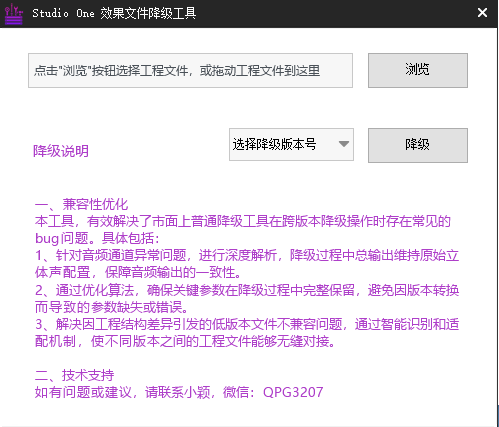Screen dimensions: 499x427
Task: Click the title text Studio One 效果文件降级工具
Action: click(114, 13)
